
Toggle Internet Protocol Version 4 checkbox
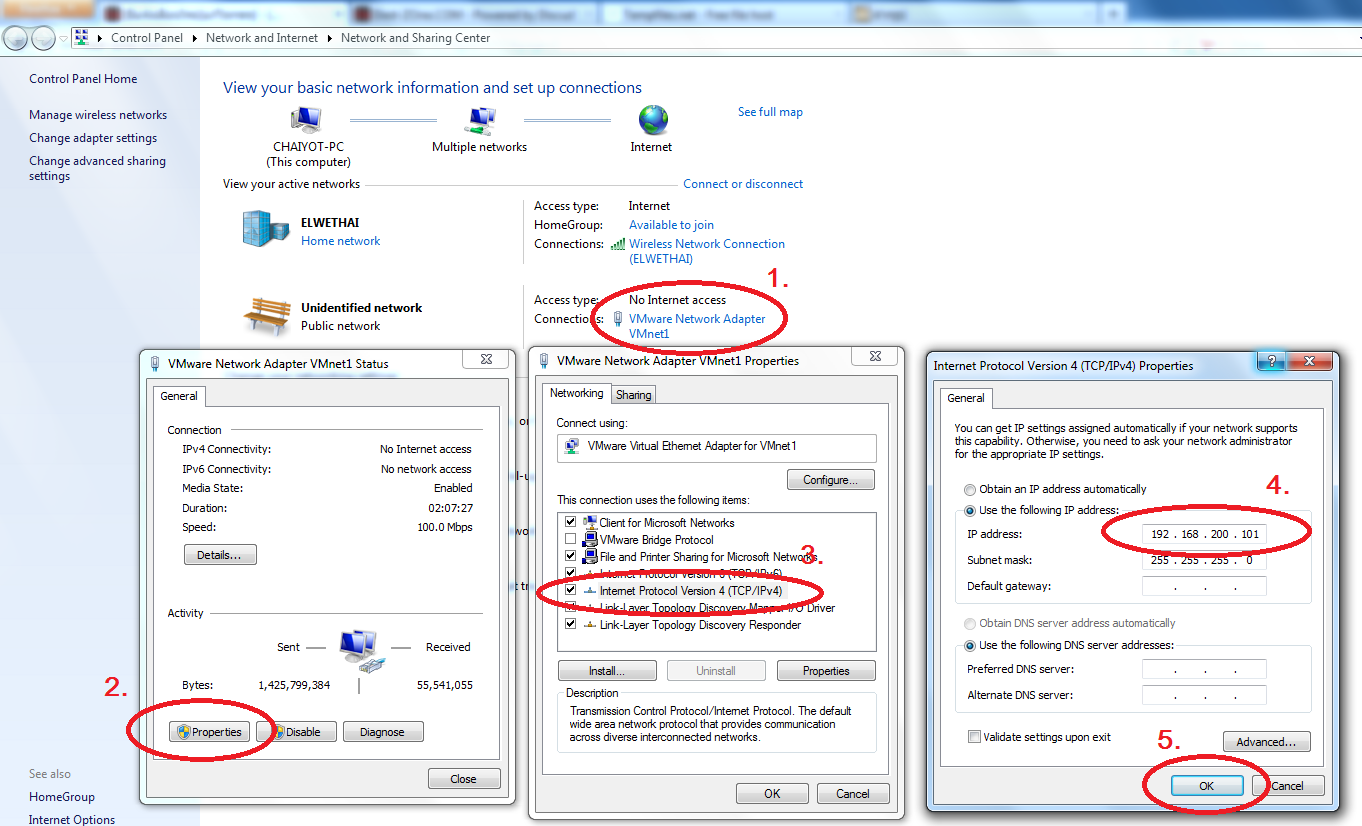[571, 591]
